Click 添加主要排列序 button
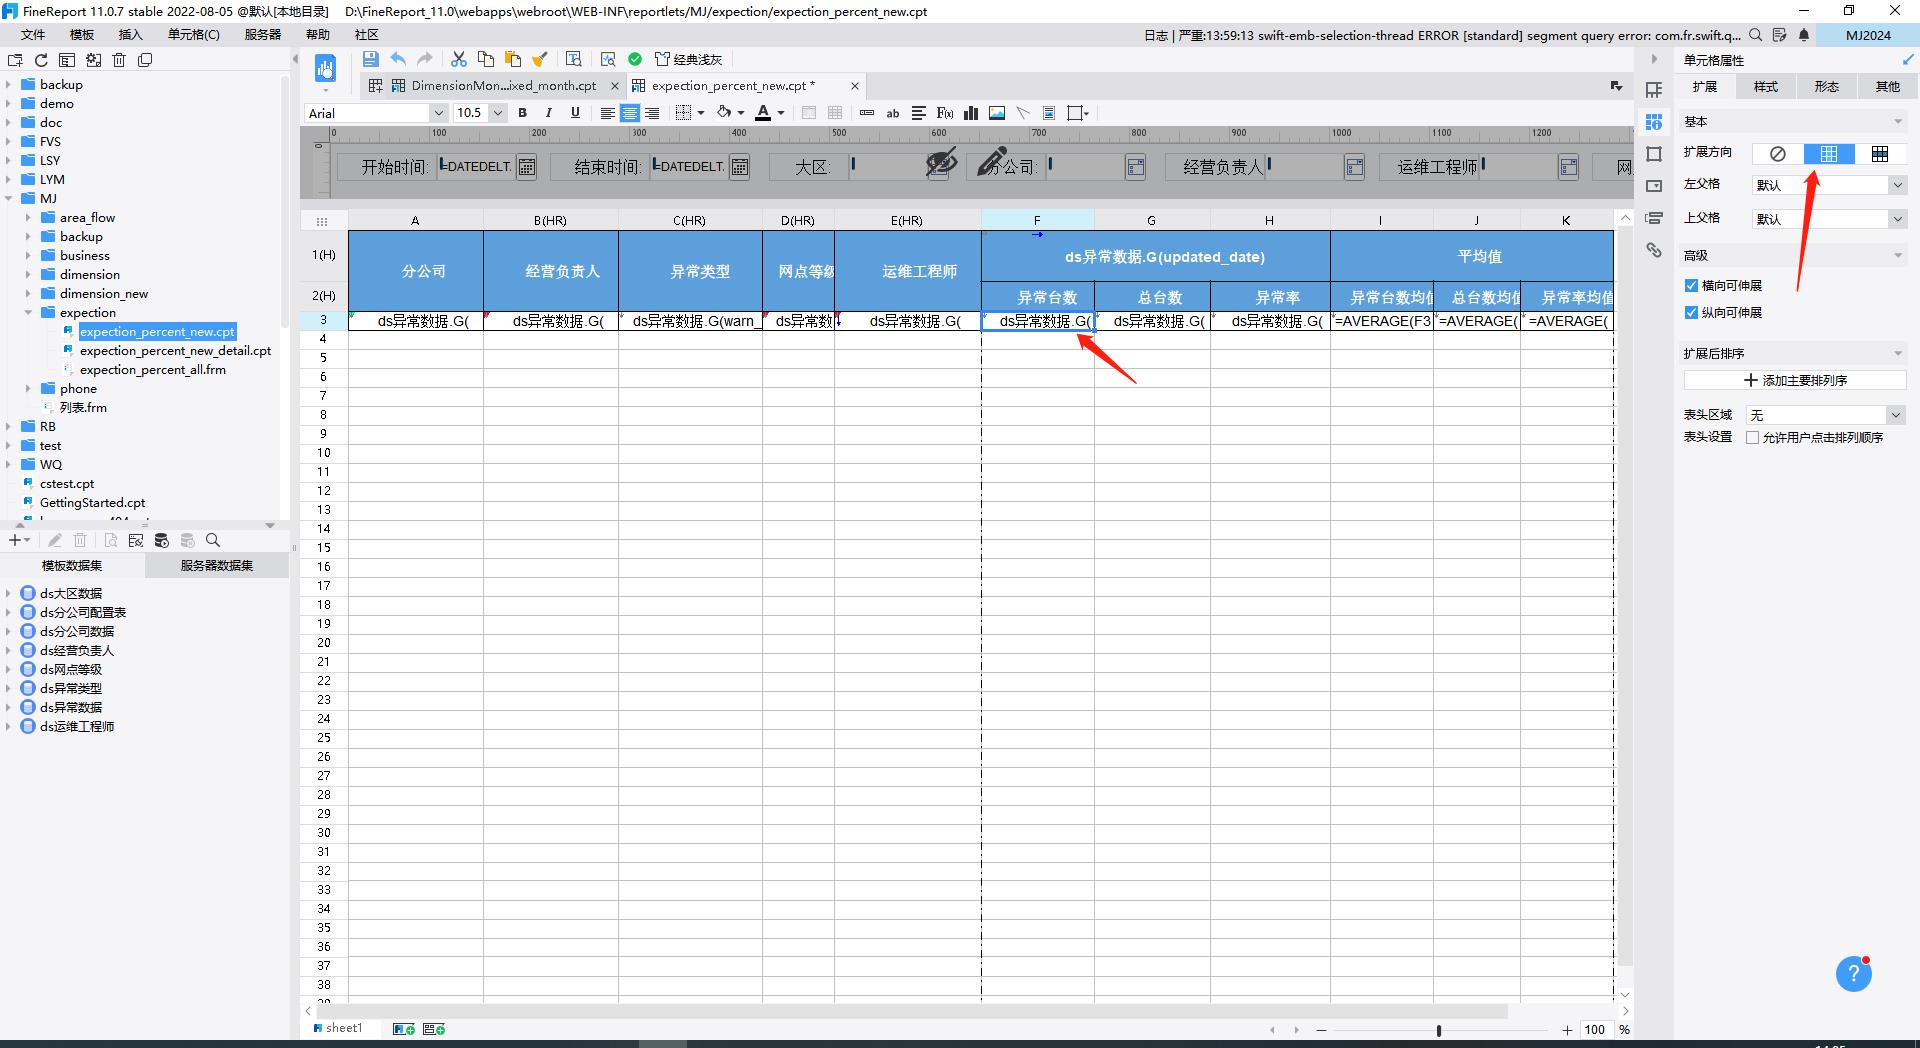 coord(1795,381)
